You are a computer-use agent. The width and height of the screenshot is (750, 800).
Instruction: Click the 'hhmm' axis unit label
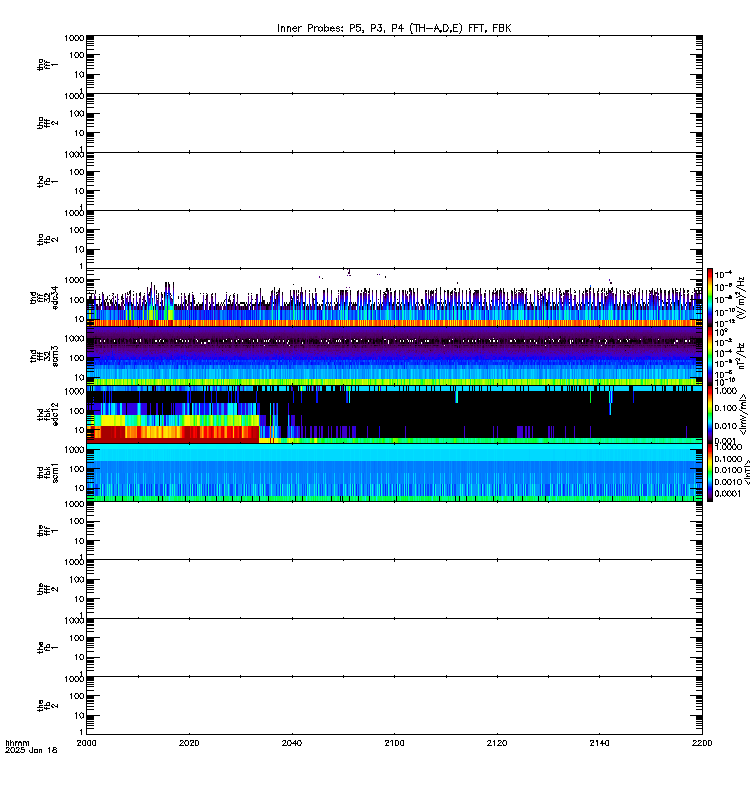pyautogui.click(x=17, y=743)
